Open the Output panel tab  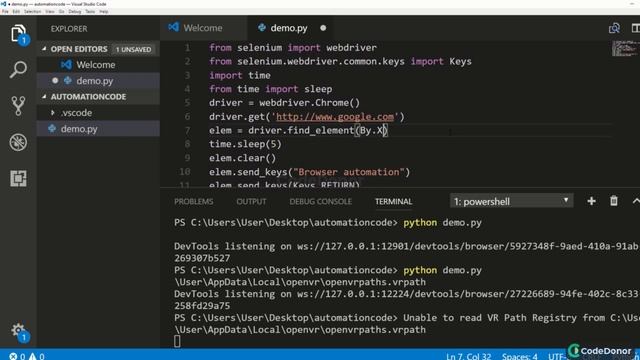tap(251, 202)
